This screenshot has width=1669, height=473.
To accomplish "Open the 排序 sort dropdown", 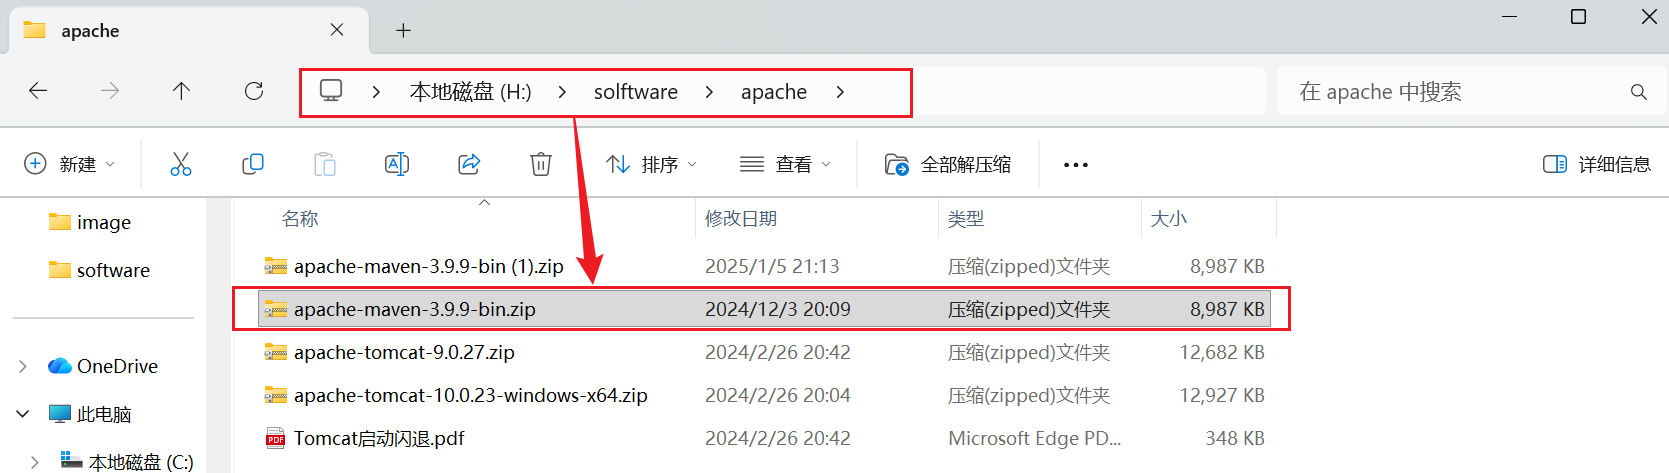I will 651,164.
